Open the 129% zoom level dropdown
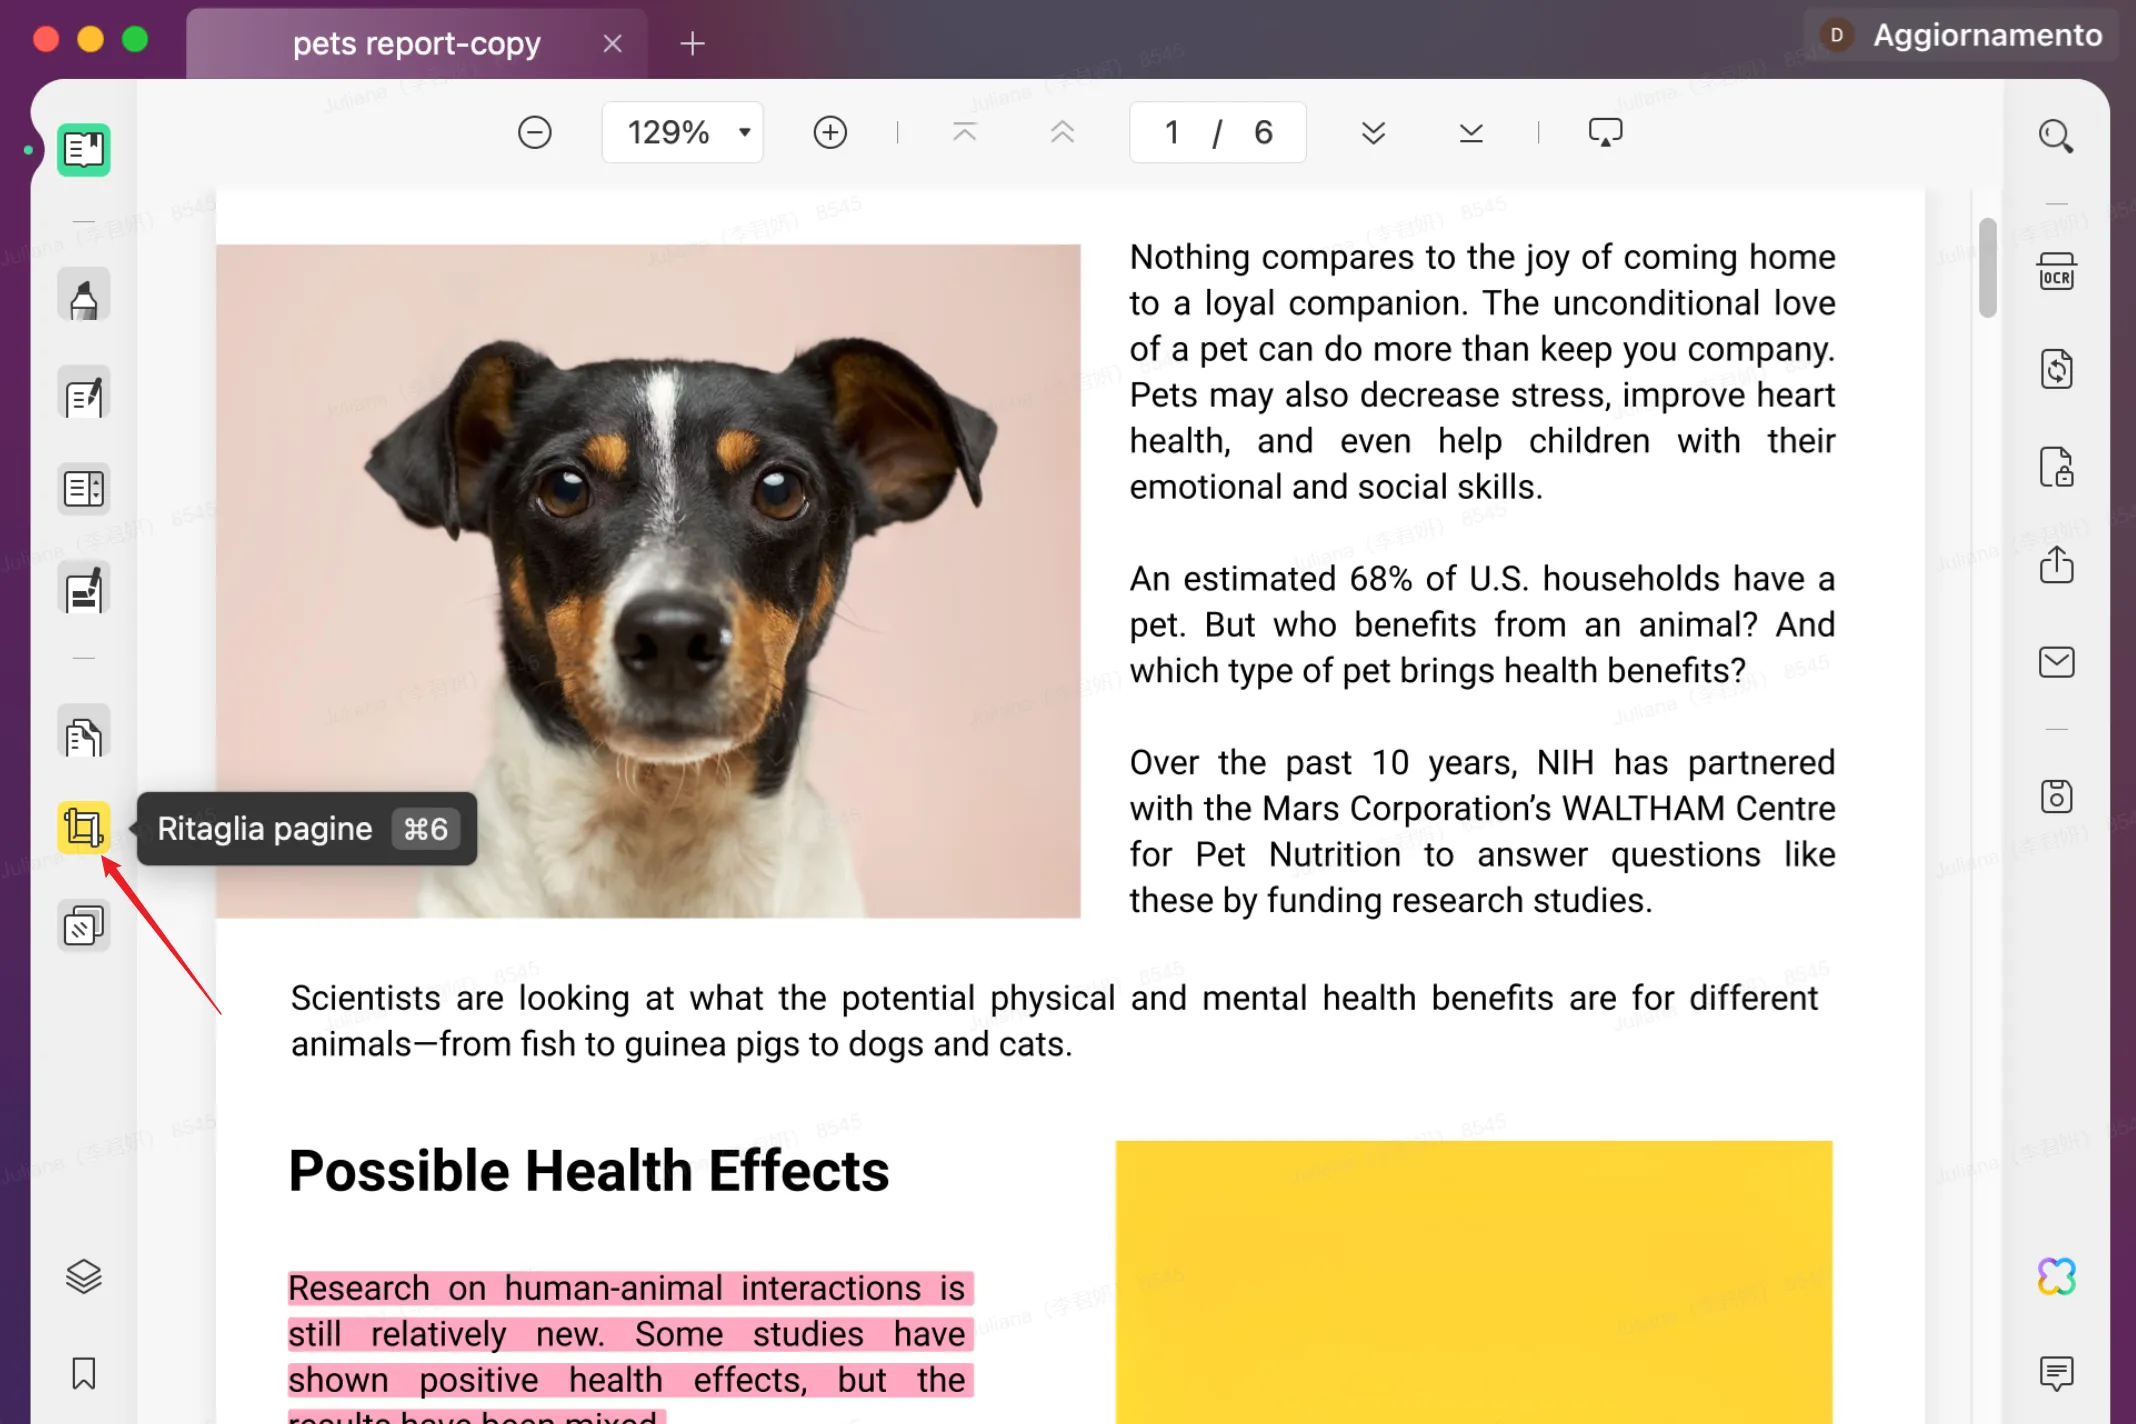 click(683, 132)
